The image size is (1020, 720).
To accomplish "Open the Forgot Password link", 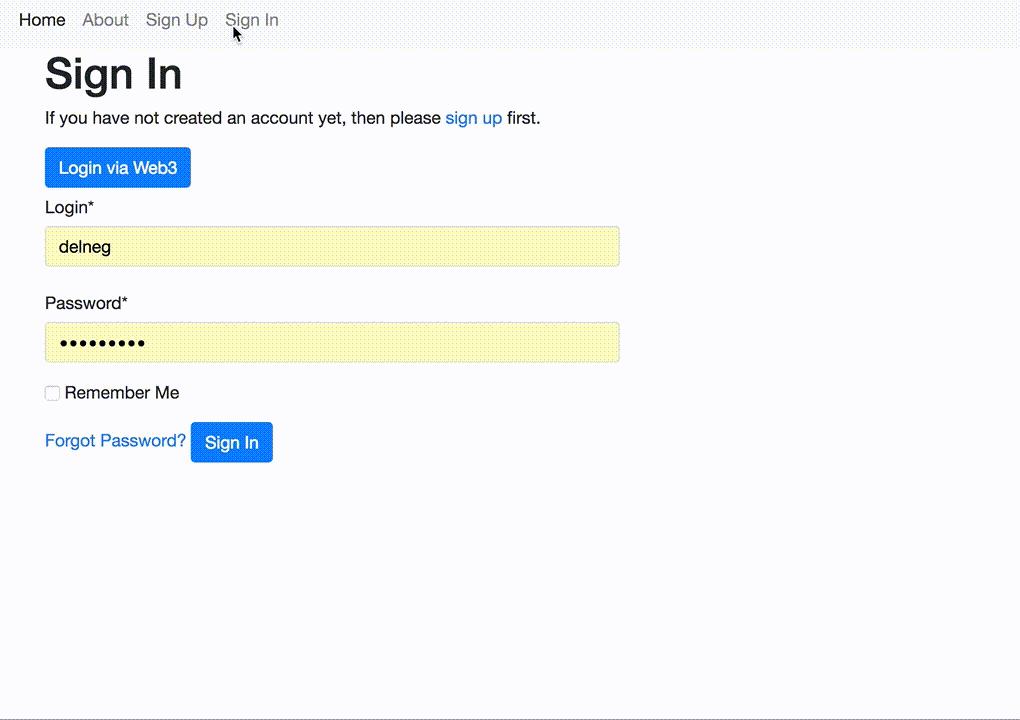I will pos(114,440).
